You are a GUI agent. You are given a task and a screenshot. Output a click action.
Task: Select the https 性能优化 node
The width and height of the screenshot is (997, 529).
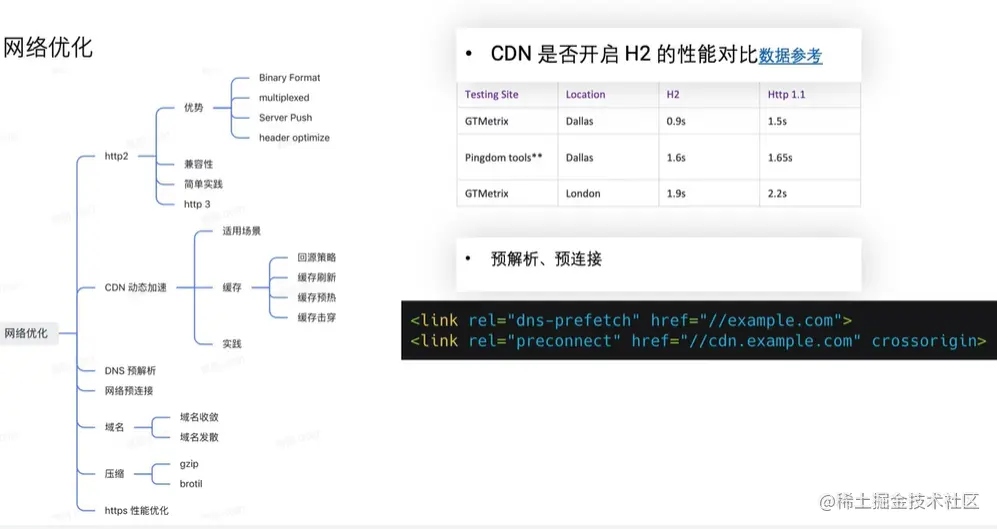pos(137,511)
